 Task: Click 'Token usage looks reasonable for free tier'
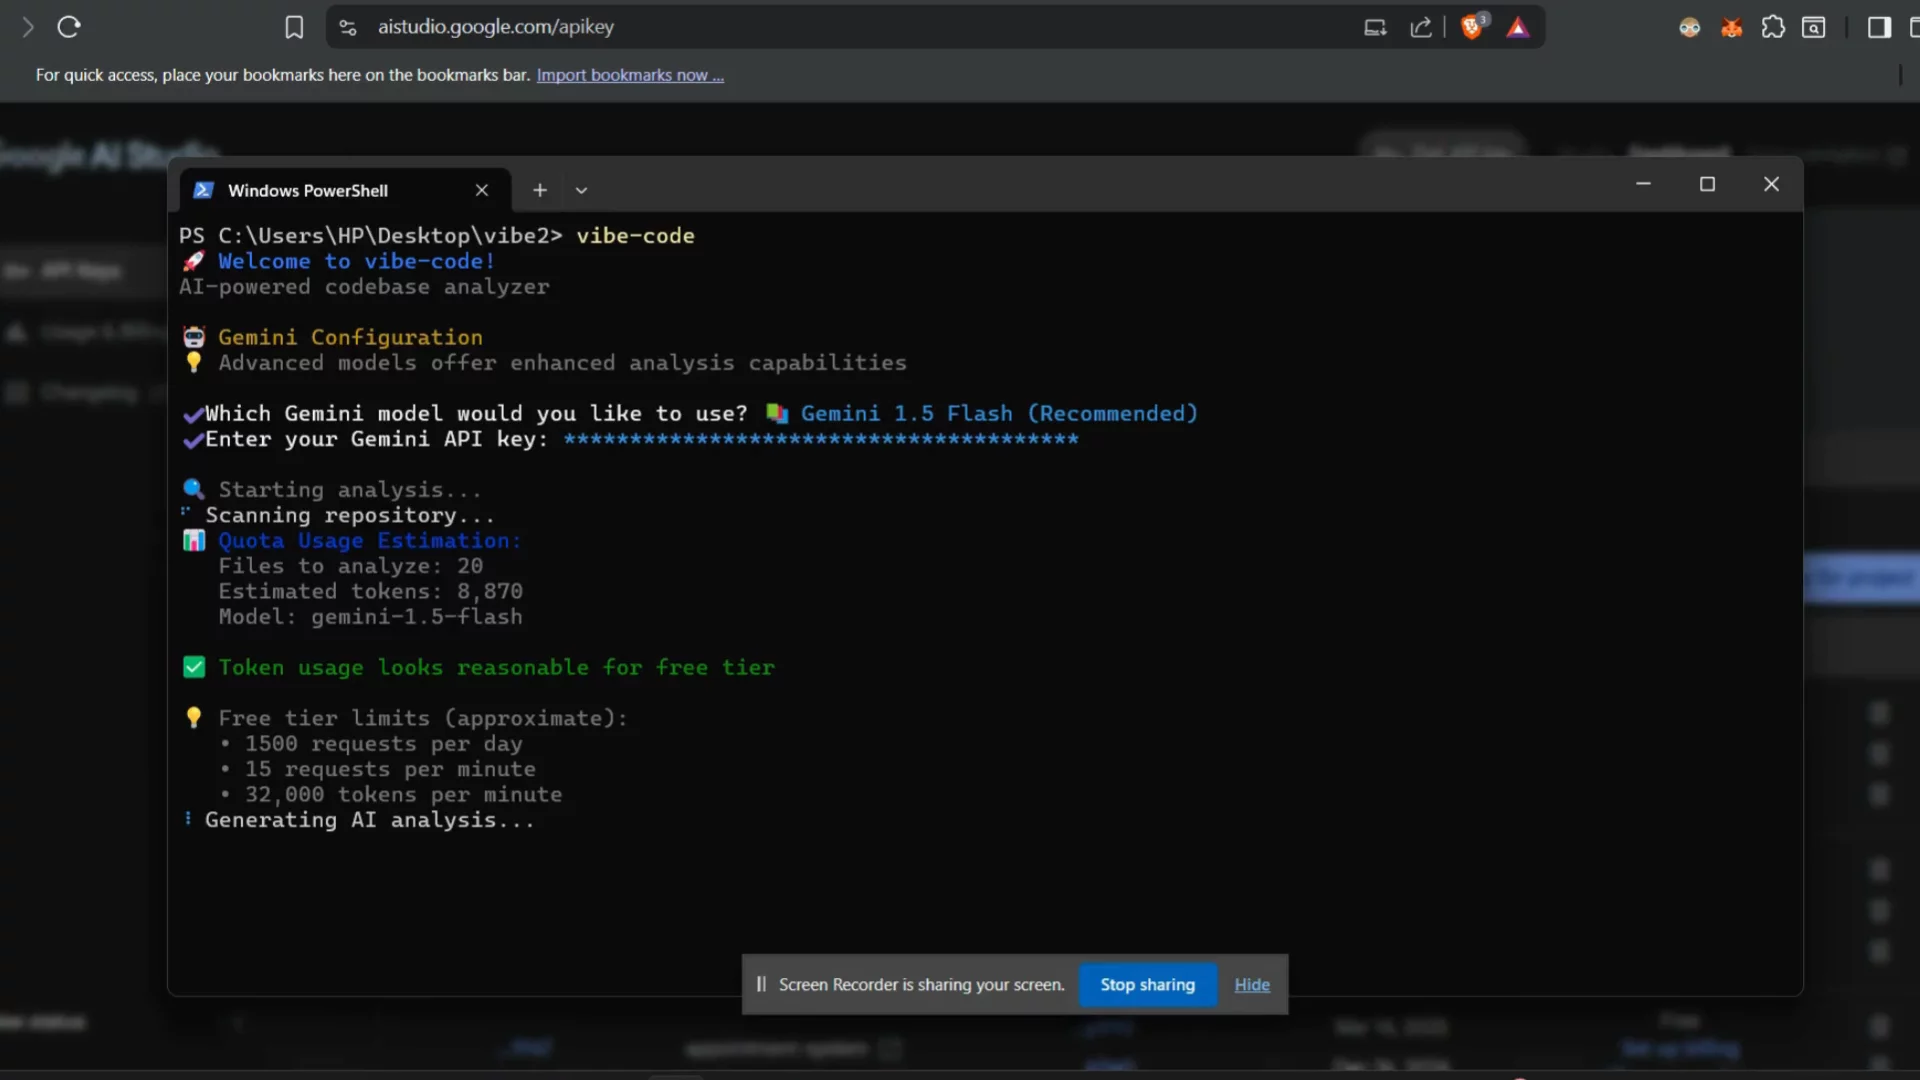(x=497, y=667)
